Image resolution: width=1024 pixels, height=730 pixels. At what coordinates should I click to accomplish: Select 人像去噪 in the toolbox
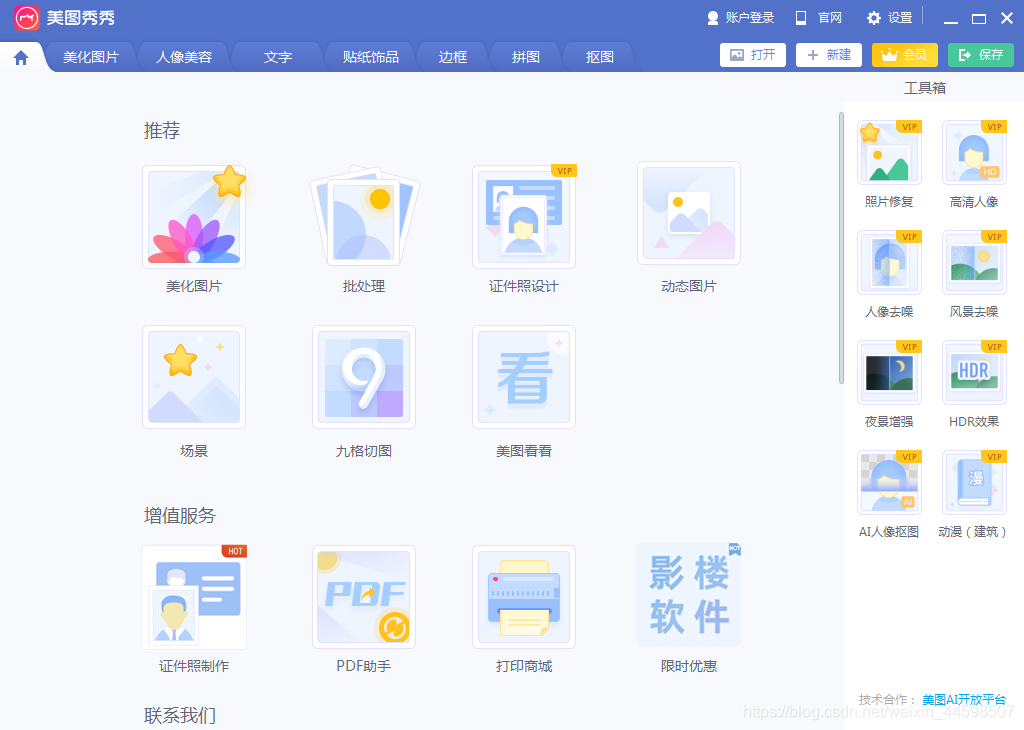[889, 262]
